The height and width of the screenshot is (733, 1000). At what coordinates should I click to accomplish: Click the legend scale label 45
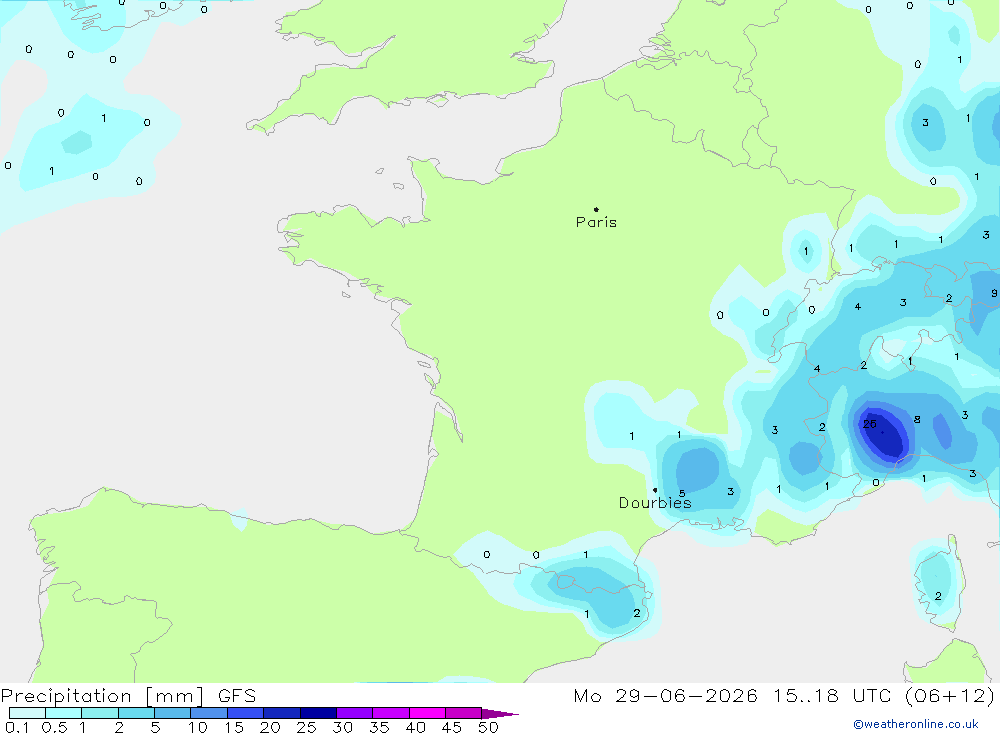(452, 727)
